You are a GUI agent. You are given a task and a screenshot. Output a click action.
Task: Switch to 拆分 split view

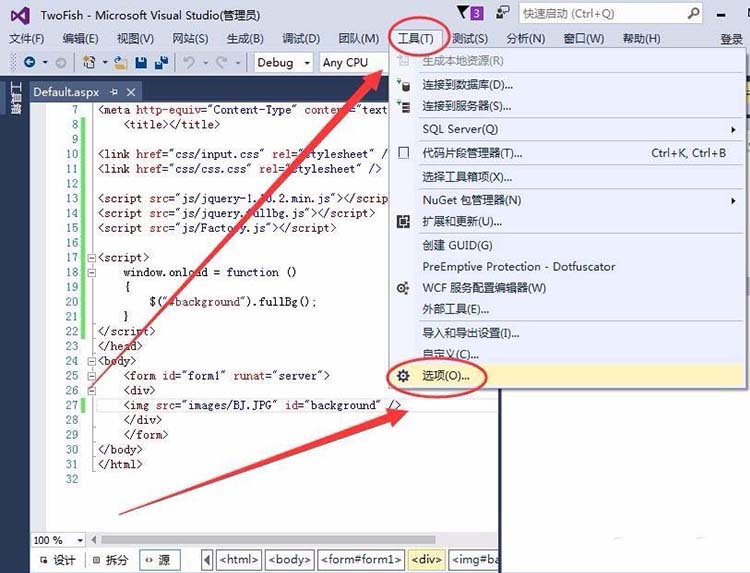[x=110, y=560]
